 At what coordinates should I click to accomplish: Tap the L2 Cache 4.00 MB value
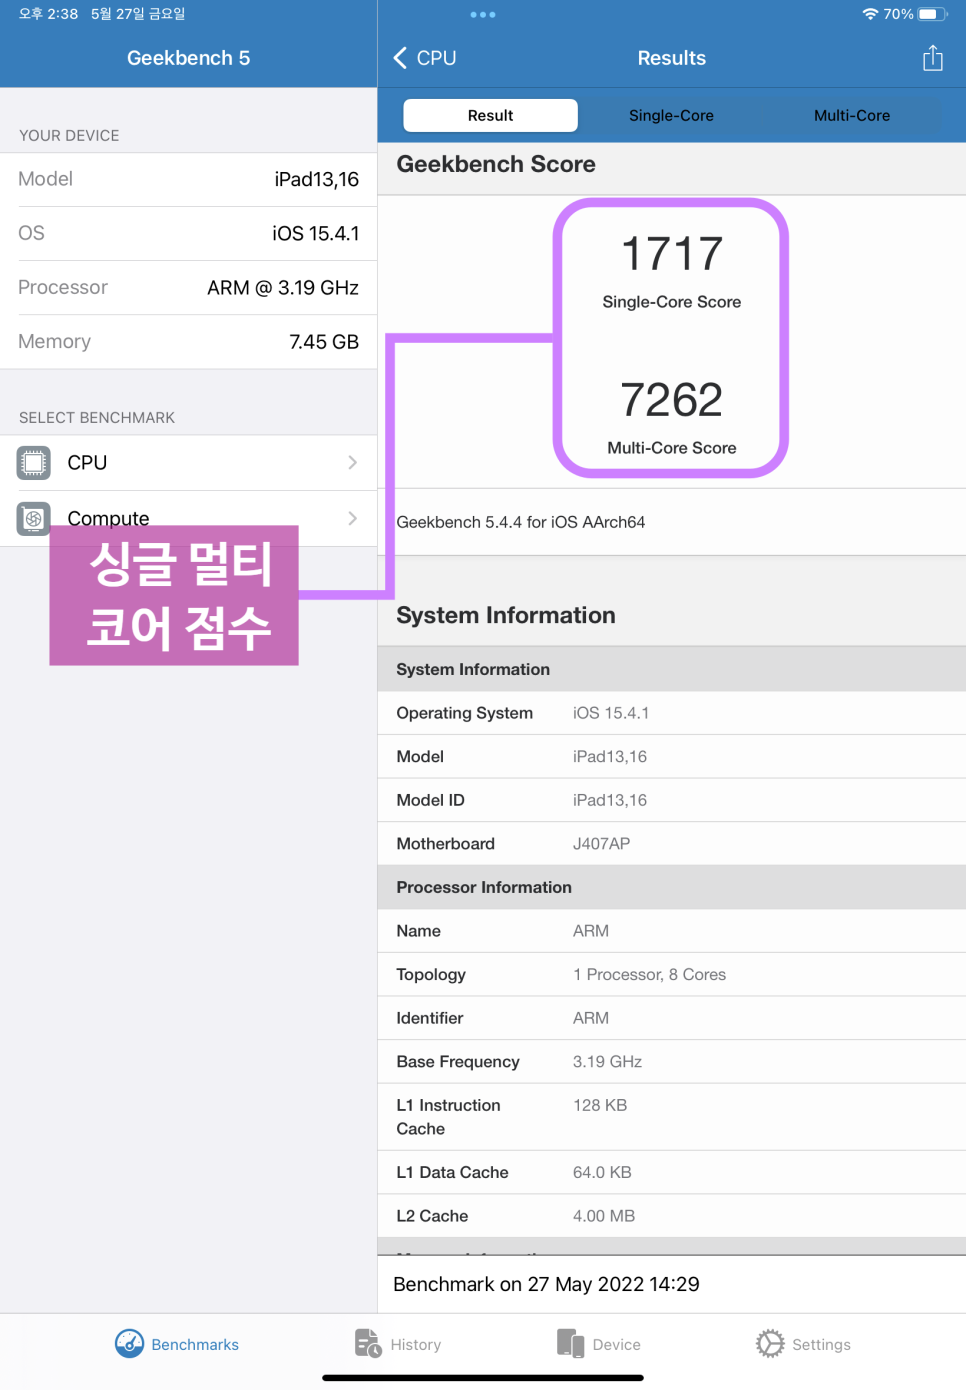coord(604,1216)
